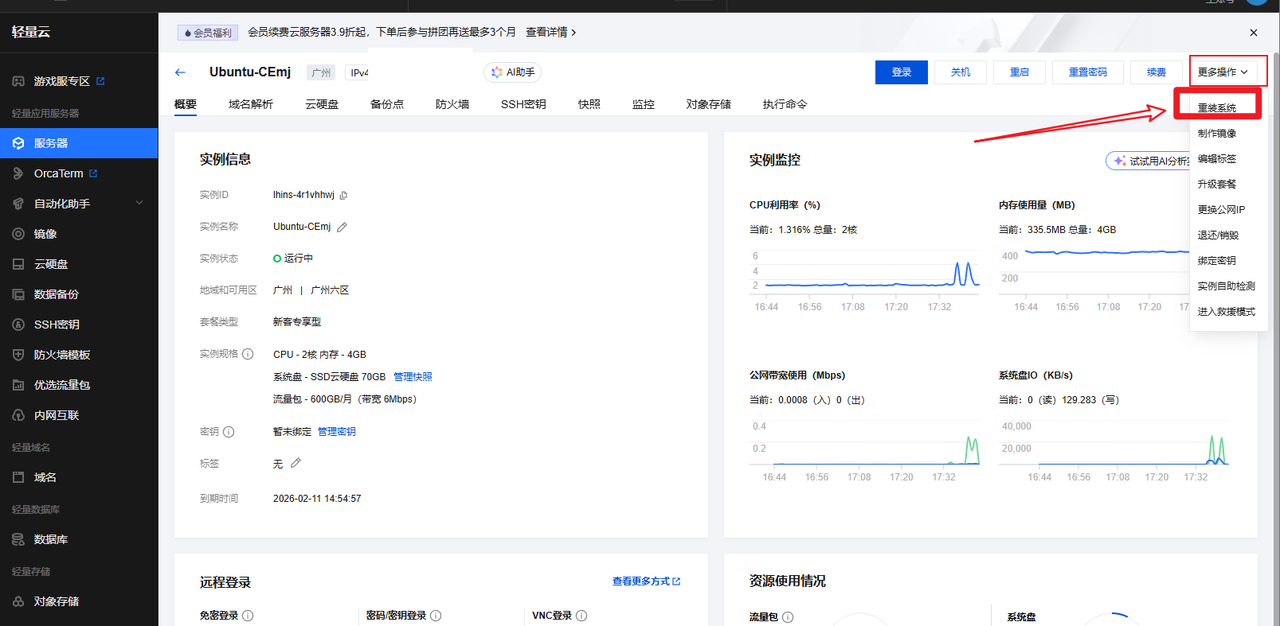
Task: Switch to the 防火墙 tab
Action: point(452,104)
